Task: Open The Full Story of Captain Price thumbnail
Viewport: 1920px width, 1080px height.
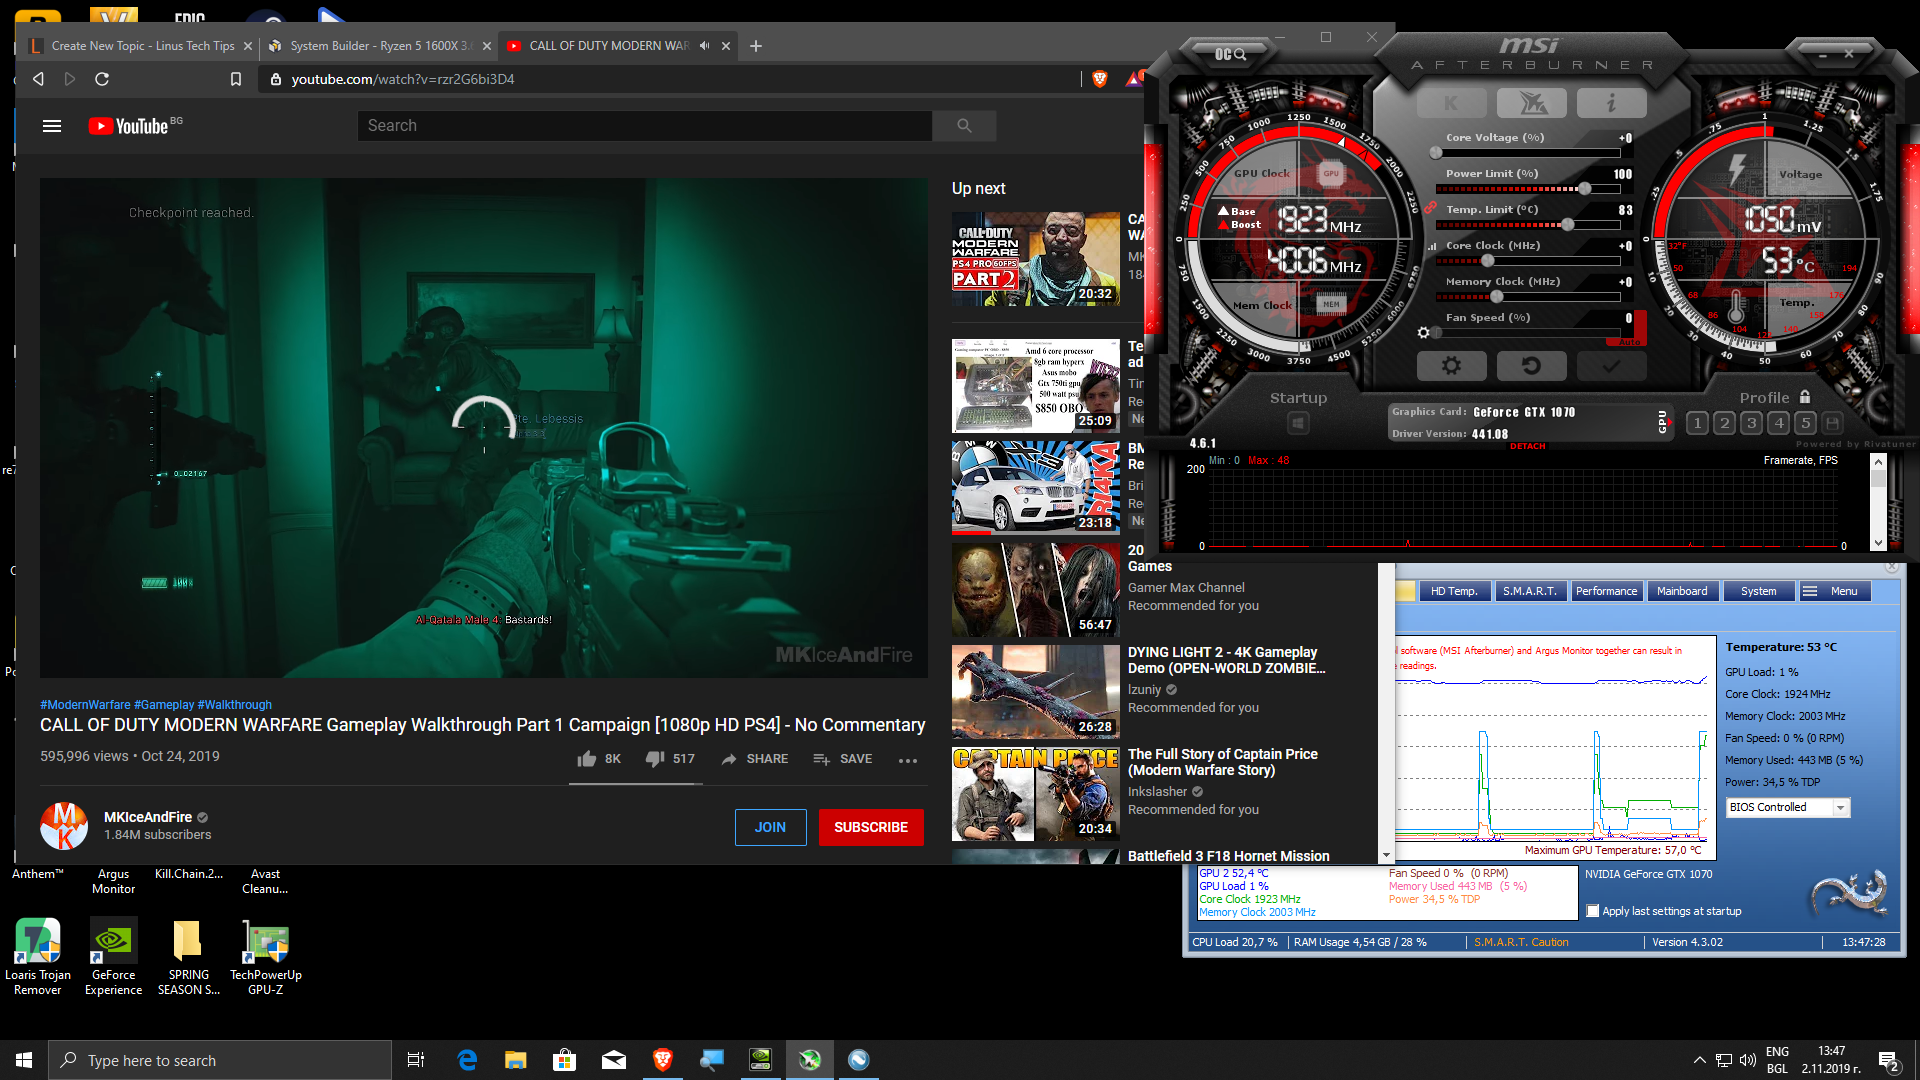Action: coord(1035,794)
